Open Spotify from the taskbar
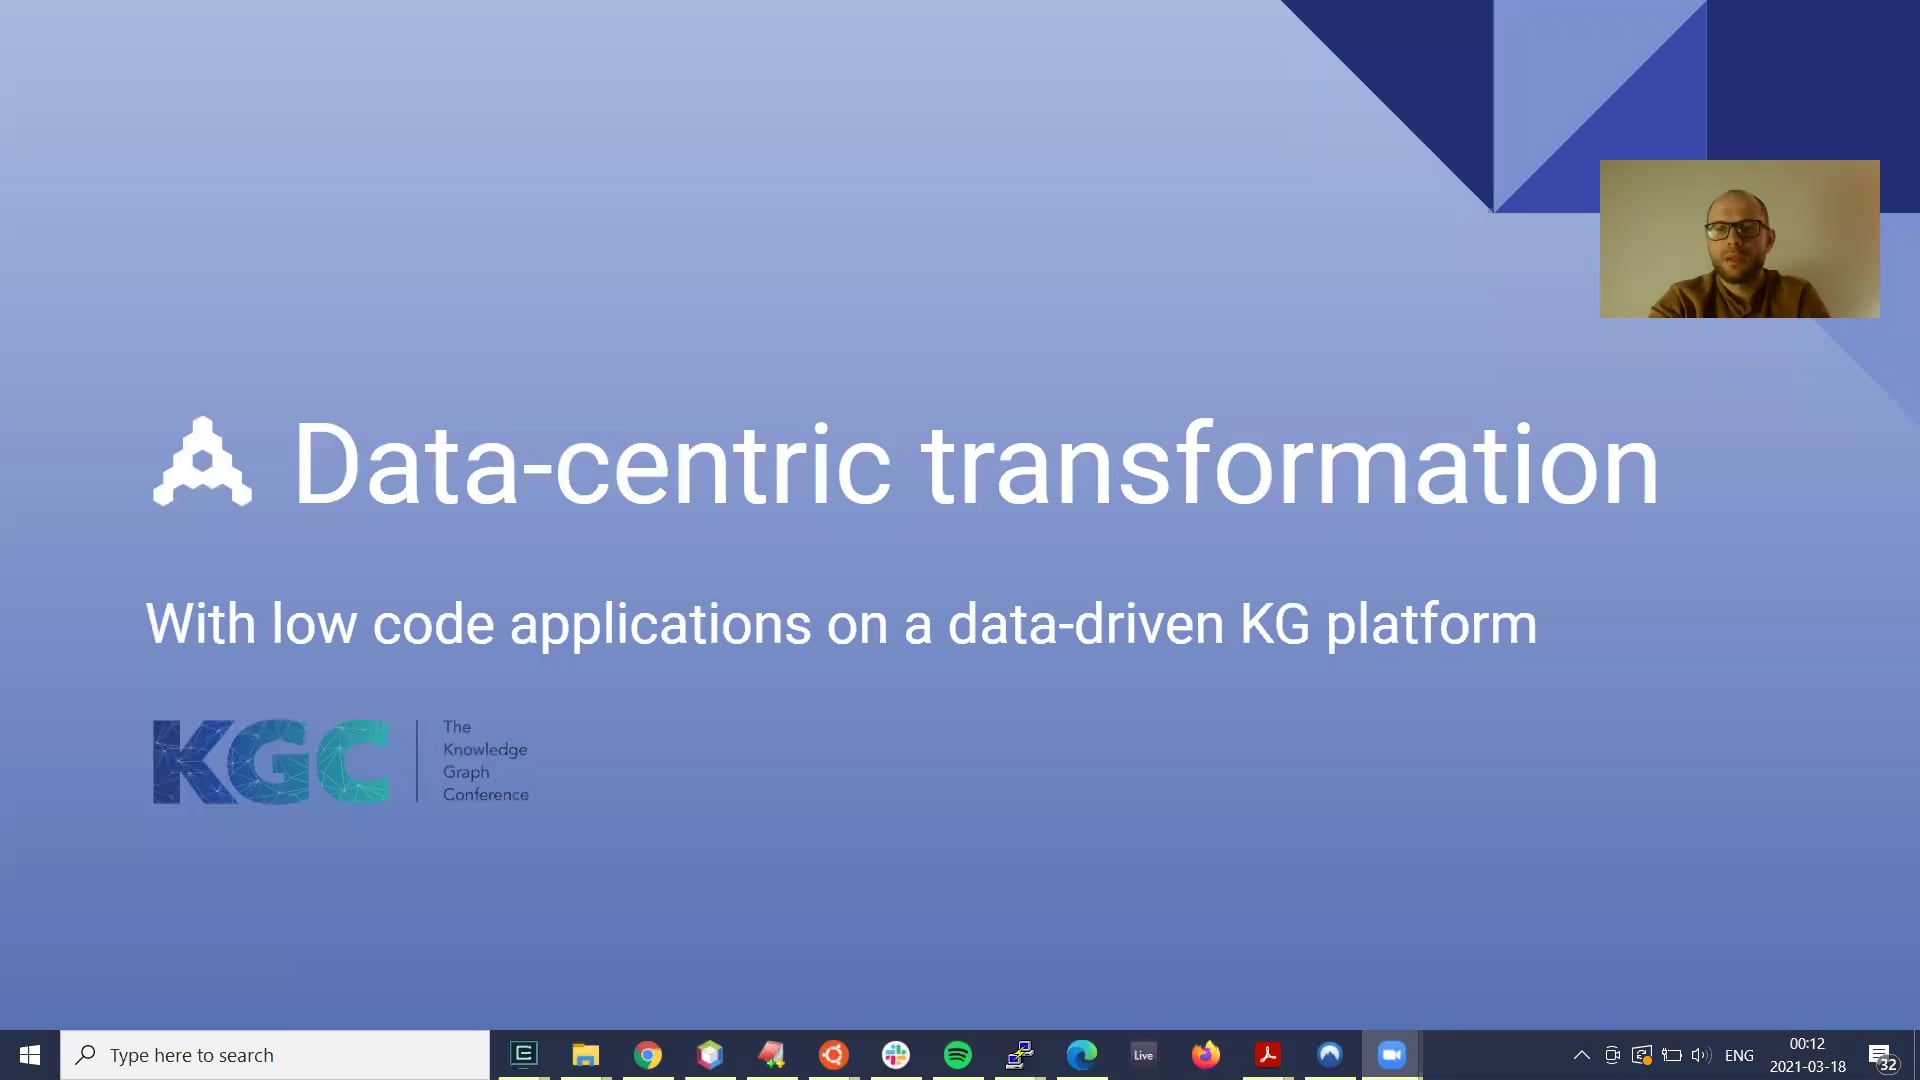Screen dimensions: 1920x1080 (958, 1054)
